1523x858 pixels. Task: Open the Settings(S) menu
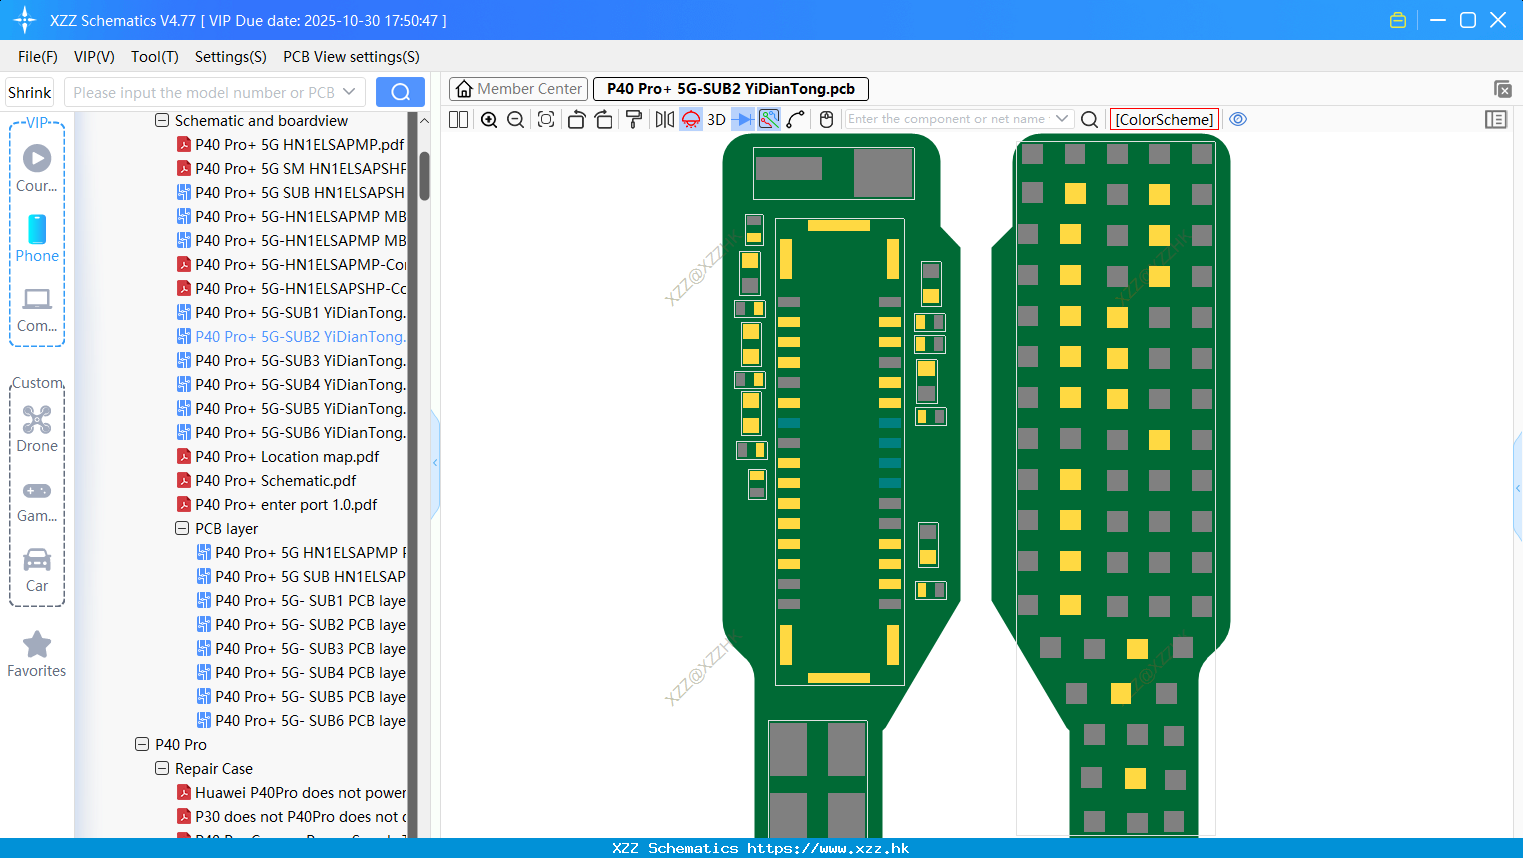click(231, 57)
